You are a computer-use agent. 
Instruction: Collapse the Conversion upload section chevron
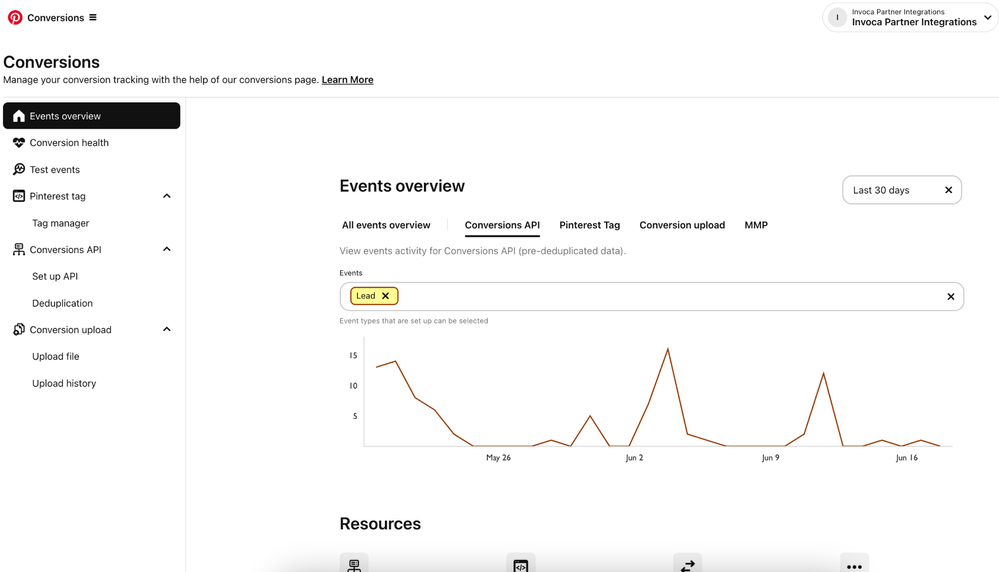(x=167, y=329)
